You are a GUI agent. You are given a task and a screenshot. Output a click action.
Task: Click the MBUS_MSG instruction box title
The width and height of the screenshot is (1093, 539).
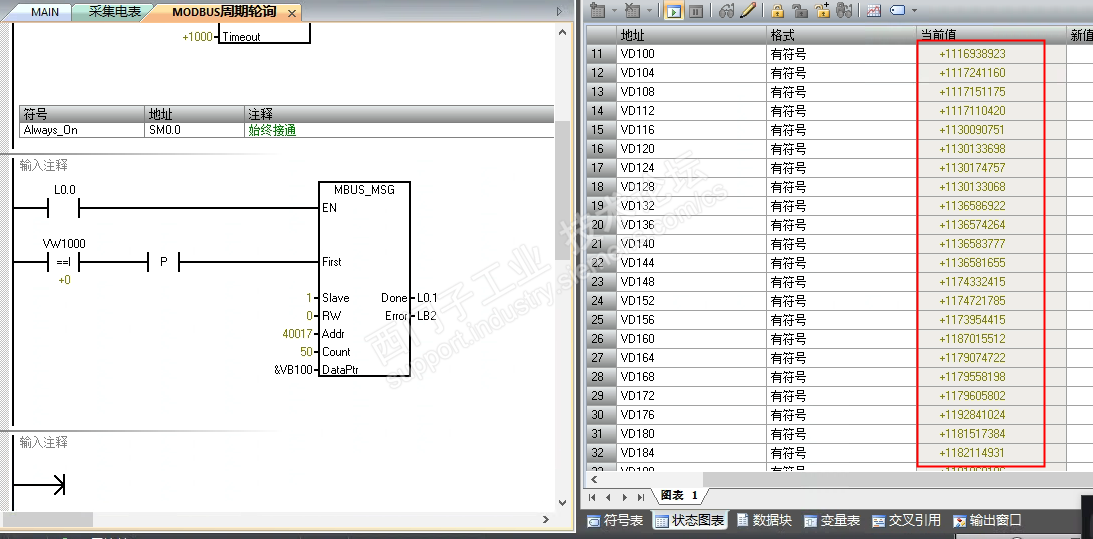[365, 190]
